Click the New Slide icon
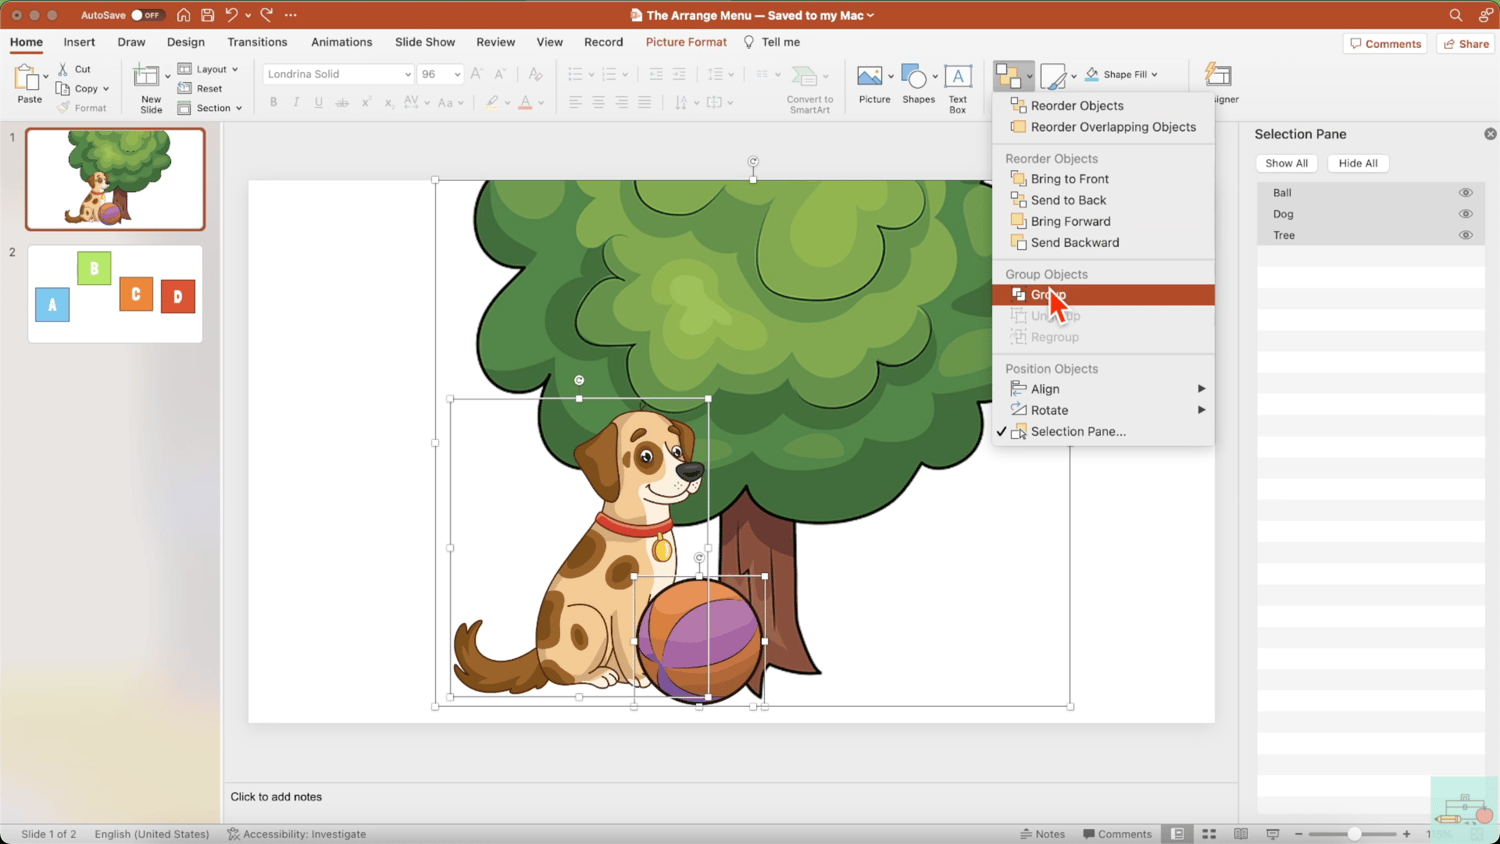Image resolution: width=1500 pixels, height=844 pixels. point(147,76)
